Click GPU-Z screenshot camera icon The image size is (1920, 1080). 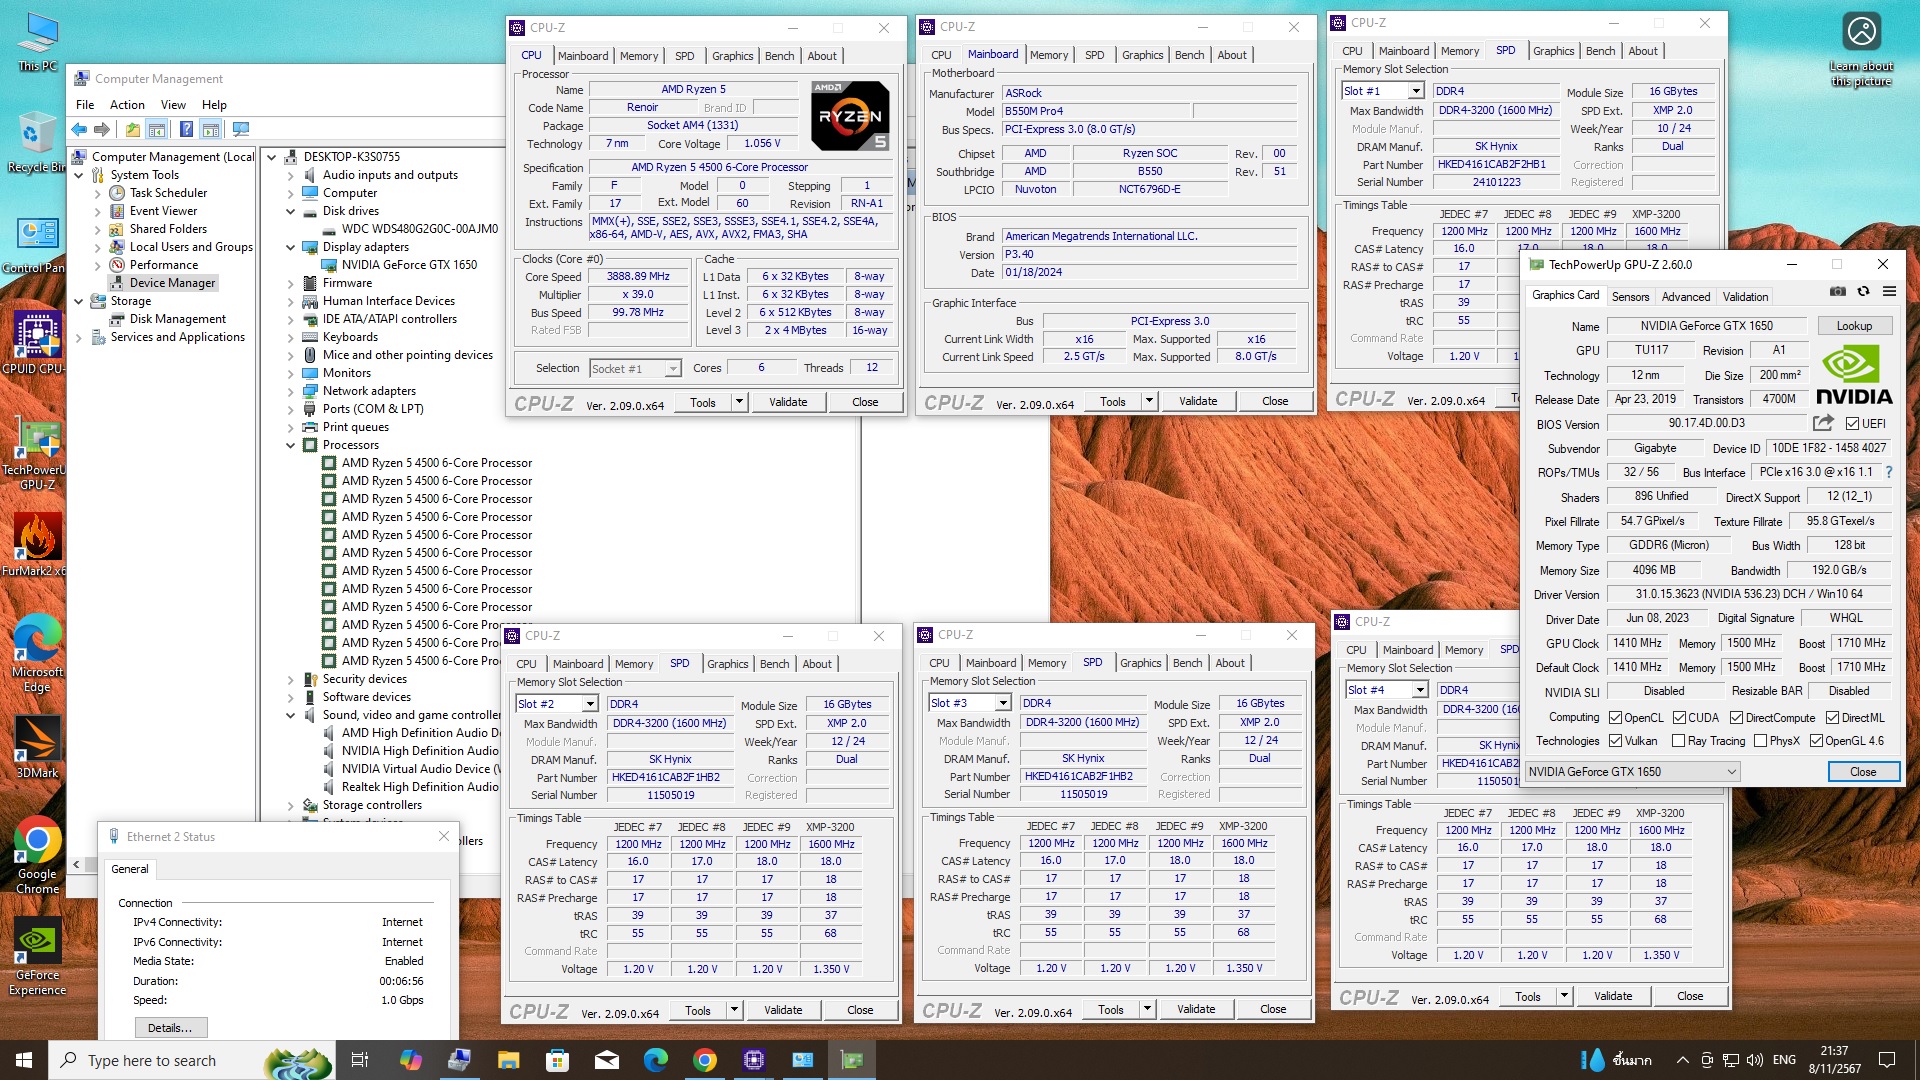point(1838,291)
